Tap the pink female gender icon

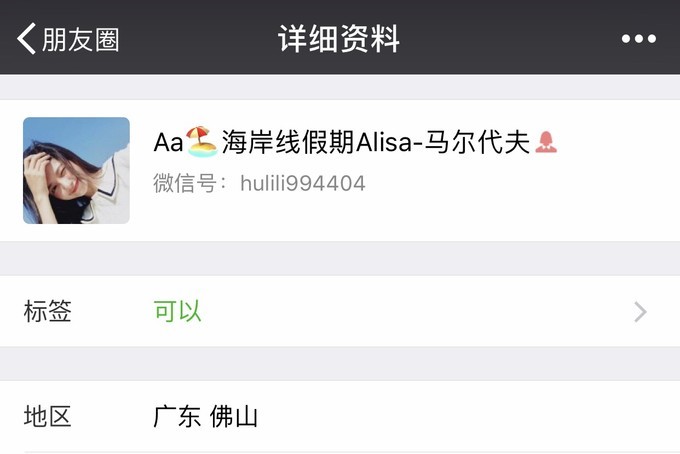pyautogui.click(x=546, y=142)
